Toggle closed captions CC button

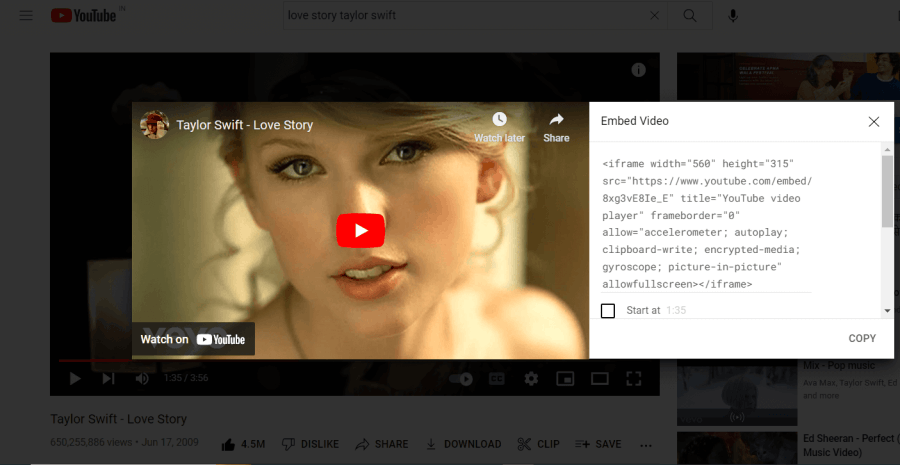[x=496, y=379]
